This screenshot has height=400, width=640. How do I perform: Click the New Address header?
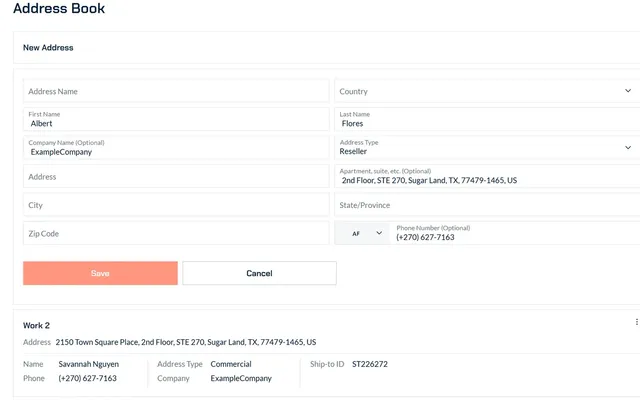tap(48, 48)
